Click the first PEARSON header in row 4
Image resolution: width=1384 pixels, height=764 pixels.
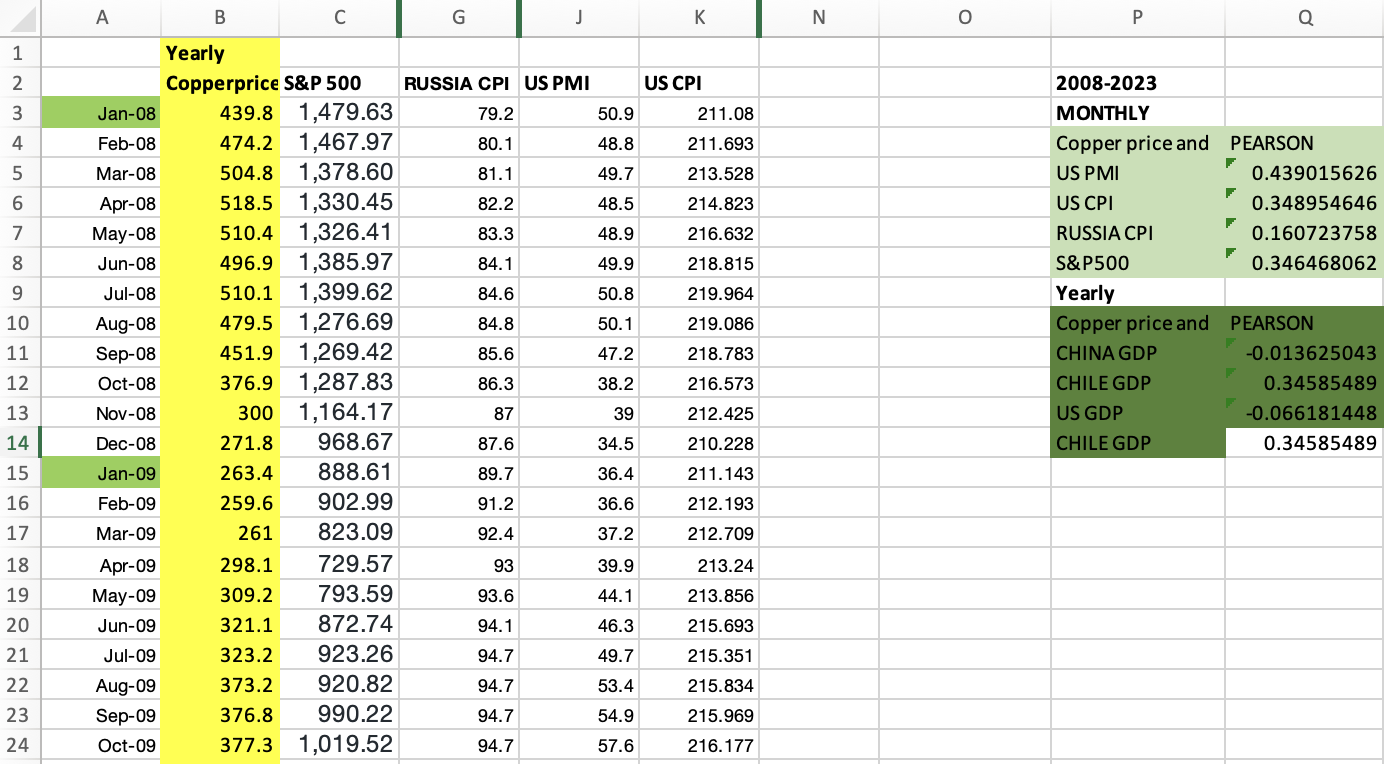[x=1304, y=143]
